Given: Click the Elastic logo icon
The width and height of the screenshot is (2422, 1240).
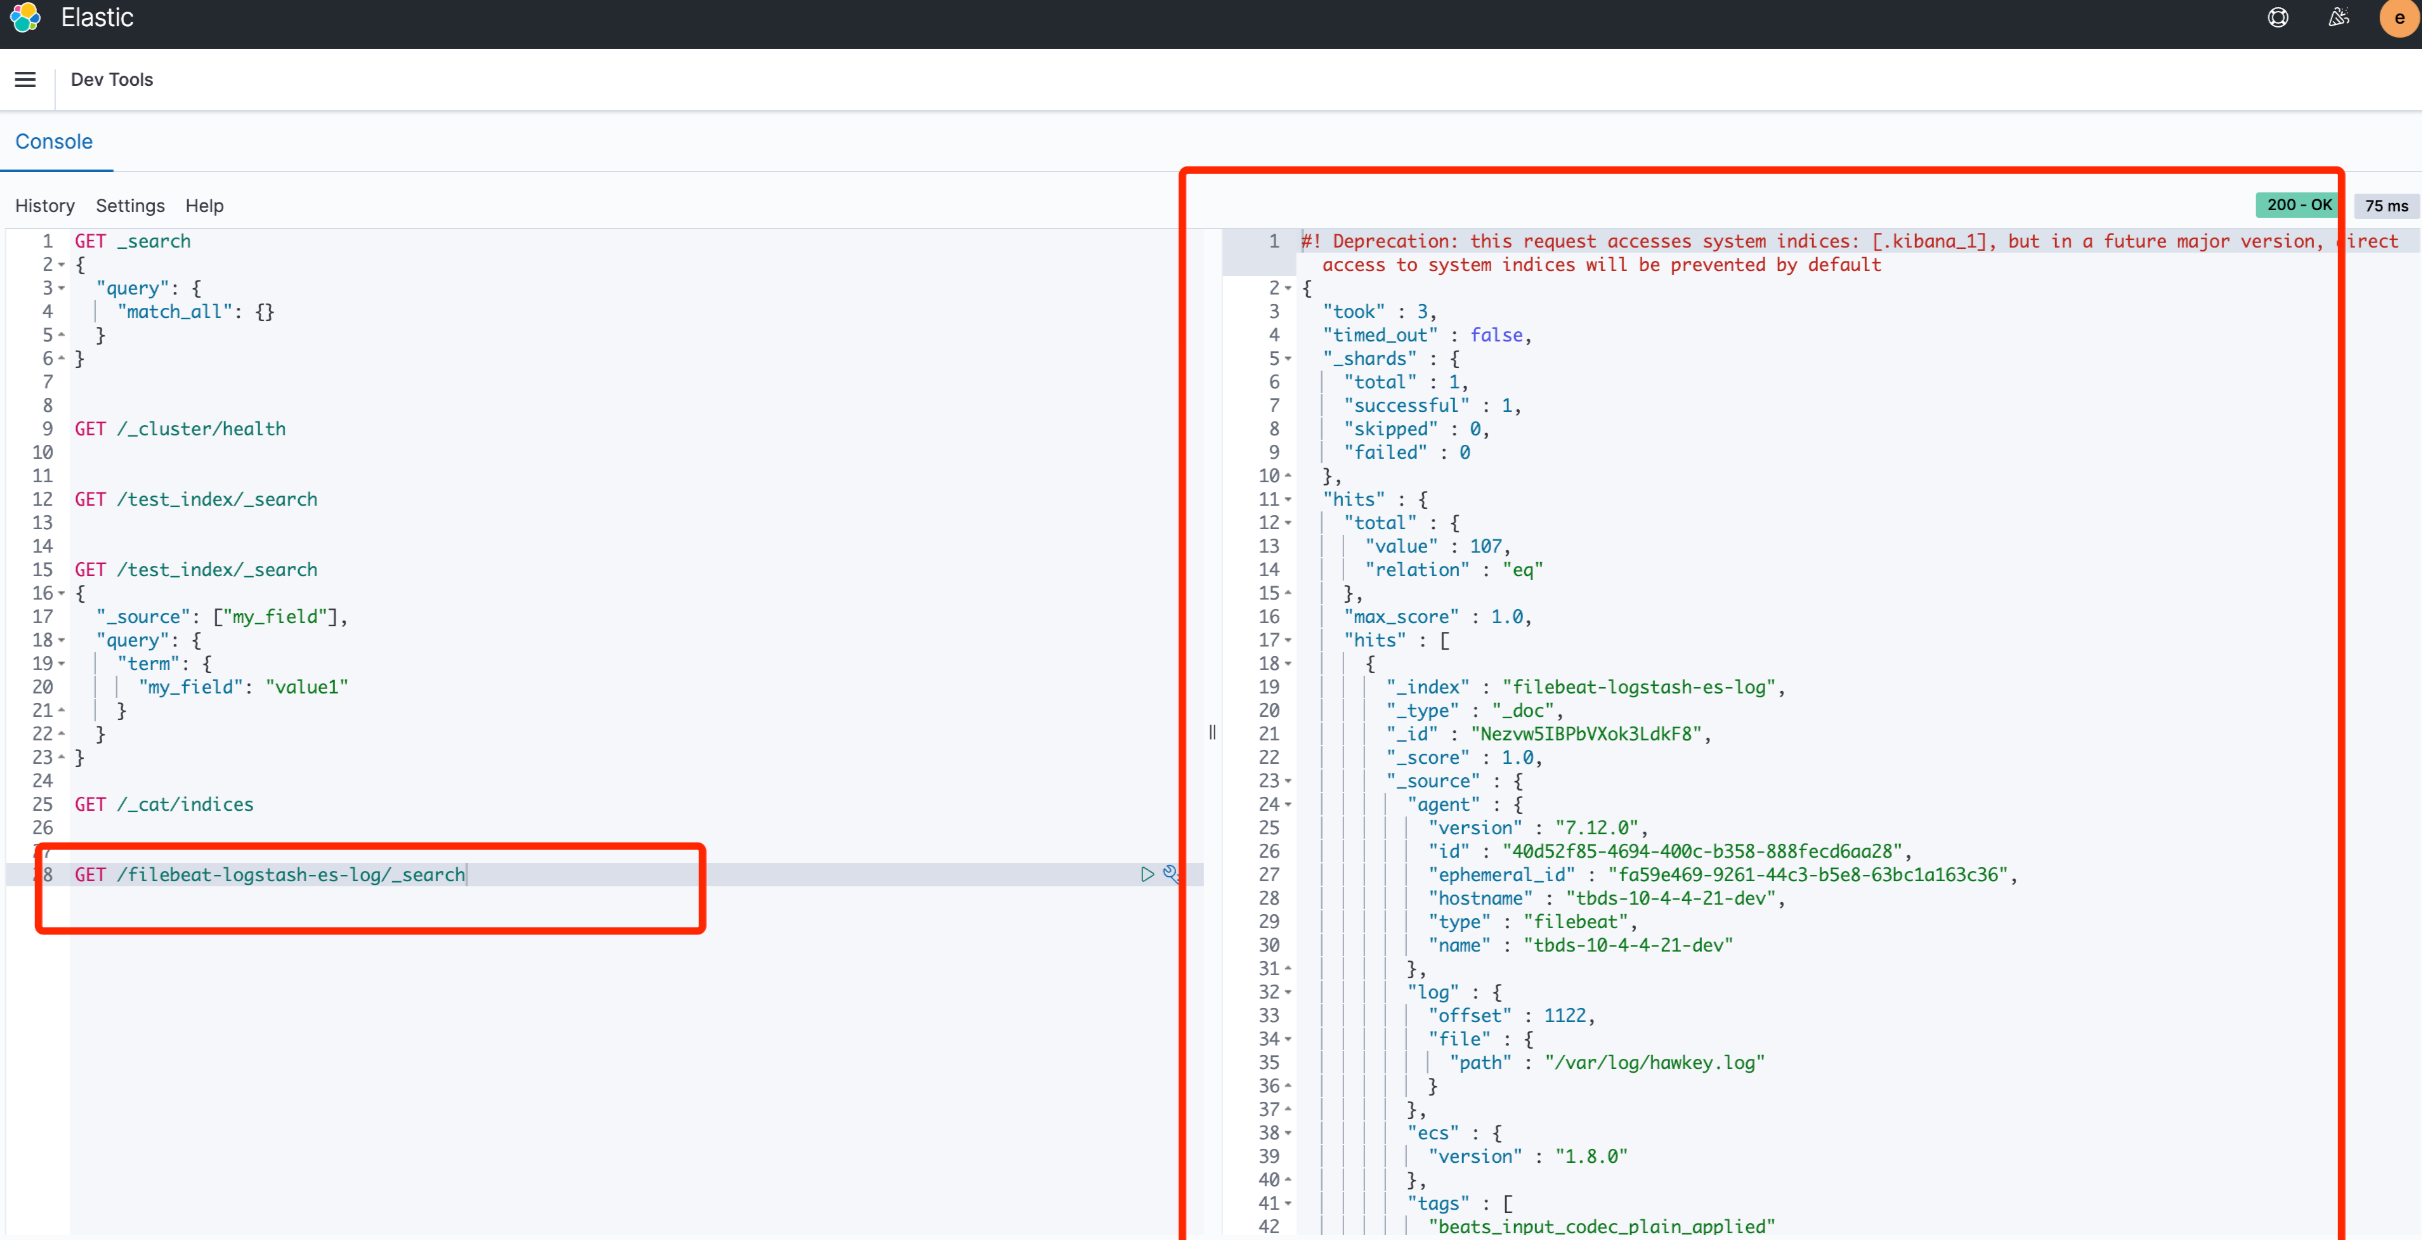Looking at the screenshot, I should click(x=25, y=18).
